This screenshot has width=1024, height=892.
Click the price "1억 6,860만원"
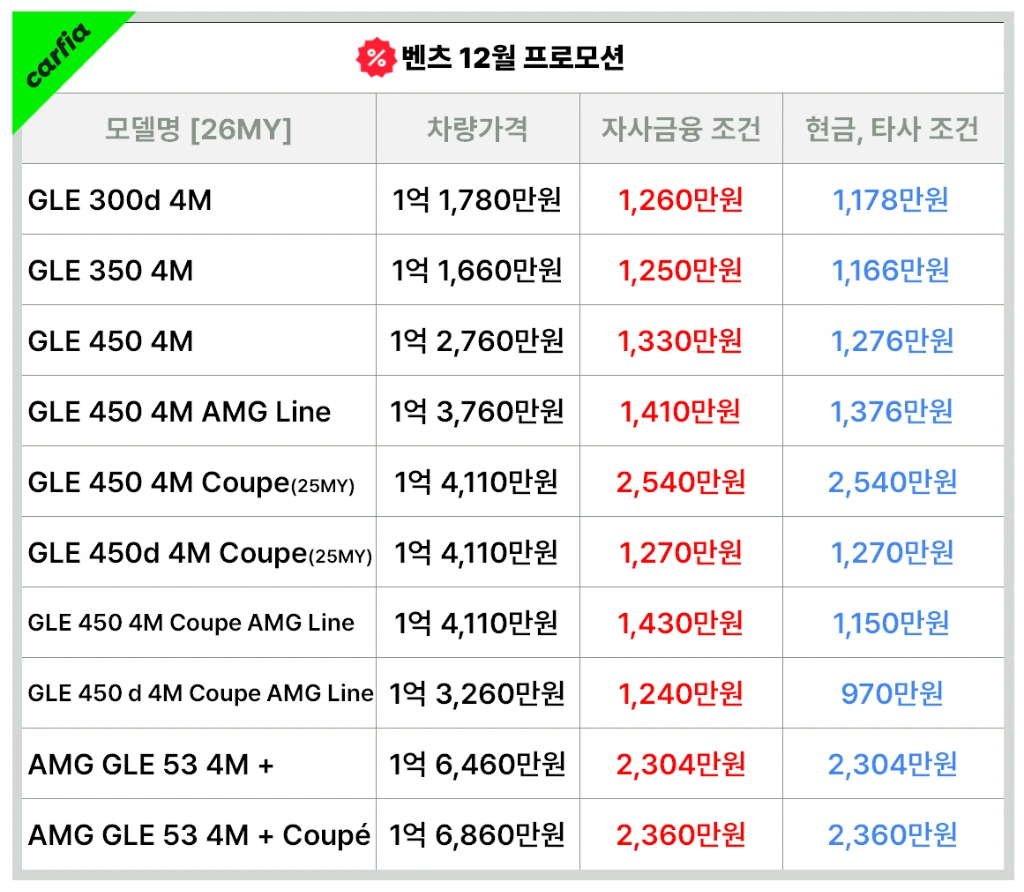tap(477, 835)
